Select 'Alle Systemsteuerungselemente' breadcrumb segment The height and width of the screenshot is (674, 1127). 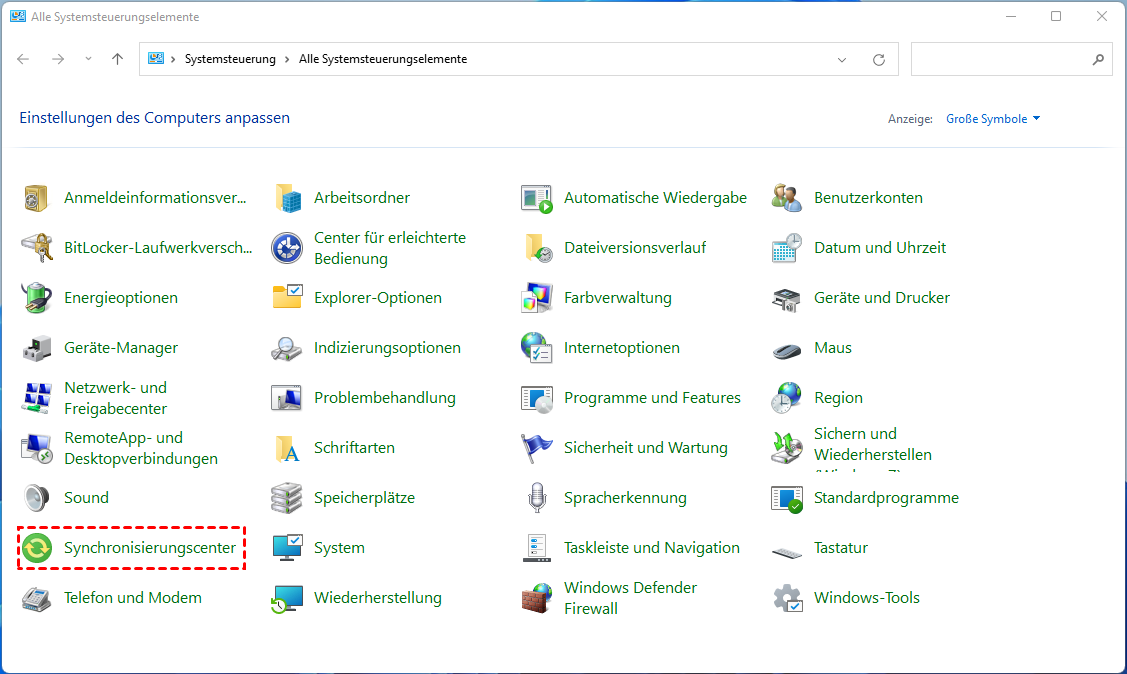click(383, 59)
